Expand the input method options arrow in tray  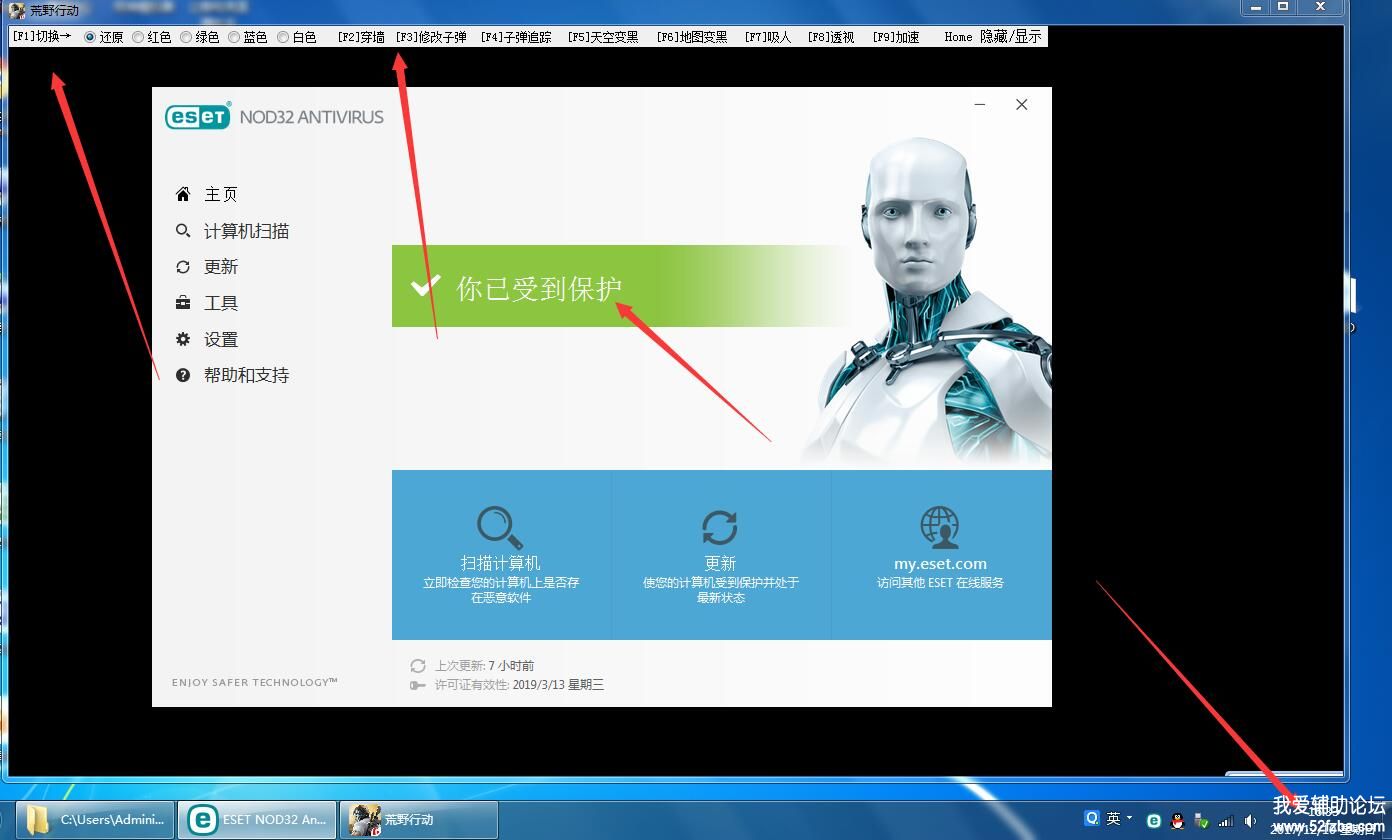[x=1130, y=818]
